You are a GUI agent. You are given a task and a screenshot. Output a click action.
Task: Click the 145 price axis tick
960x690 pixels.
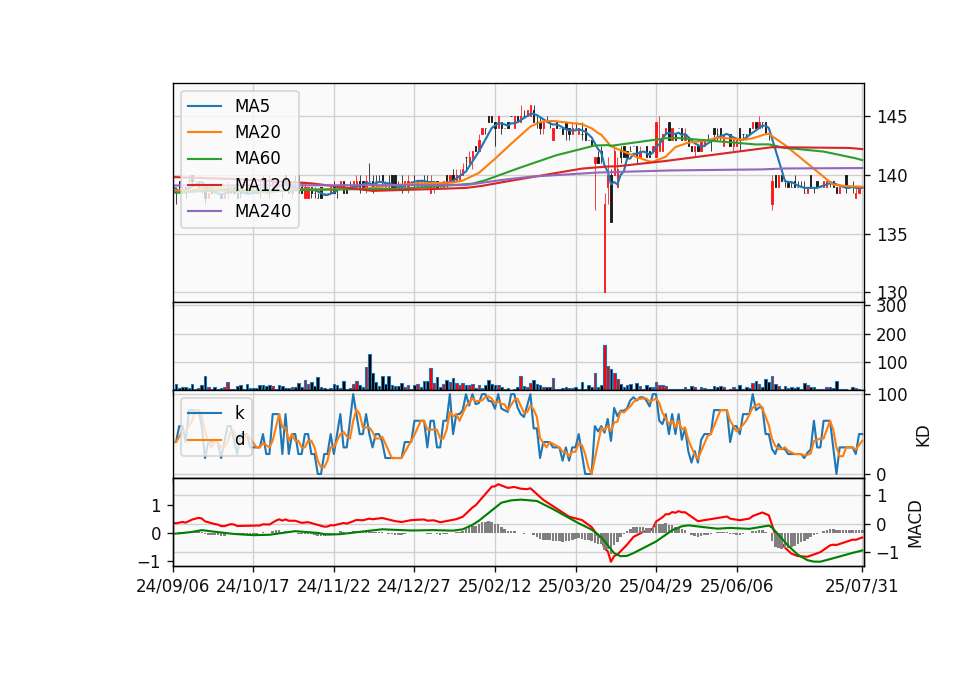click(892, 117)
